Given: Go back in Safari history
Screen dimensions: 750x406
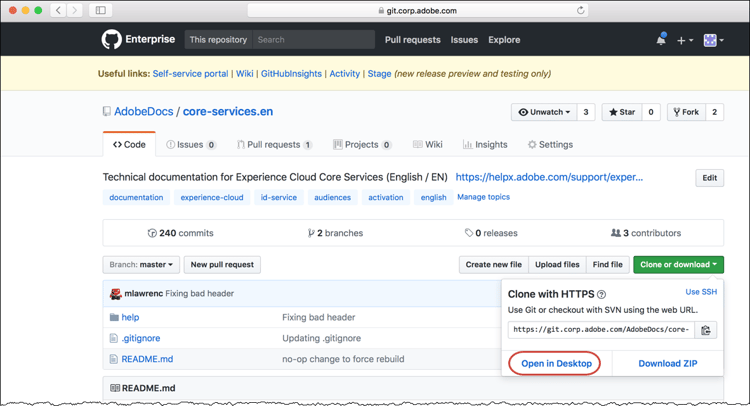Looking at the screenshot, I should (x=58, y=10).
